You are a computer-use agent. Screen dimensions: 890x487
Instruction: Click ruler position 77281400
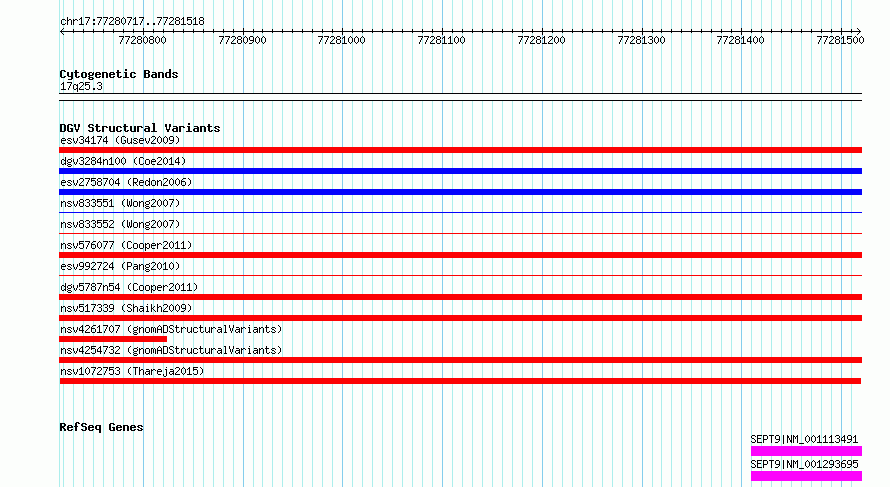[741, 40]
